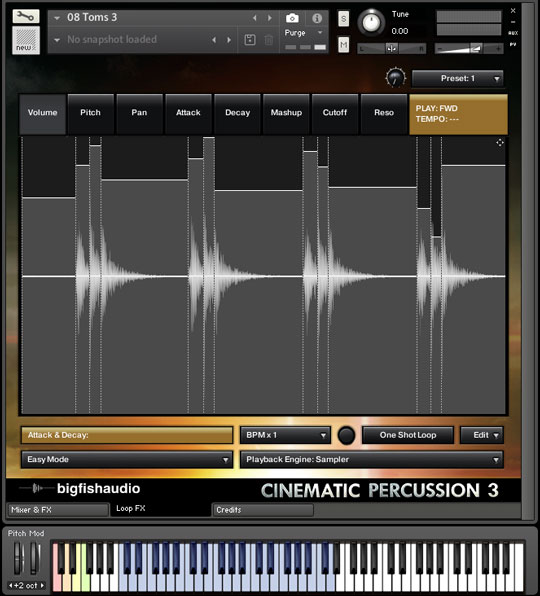Select the Reso tab
The width and height of the screenshot is (540, 596).
[384, 114]
